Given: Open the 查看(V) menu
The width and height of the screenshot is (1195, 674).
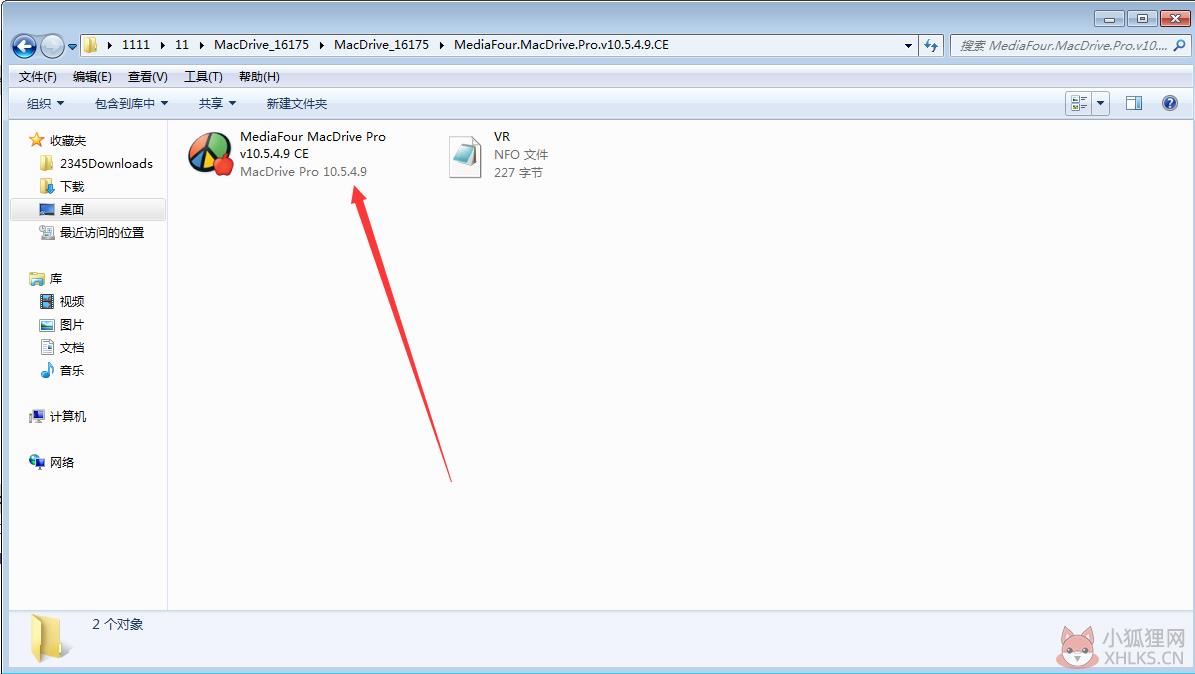Looking at the screenshot, I should coord(147,76).
